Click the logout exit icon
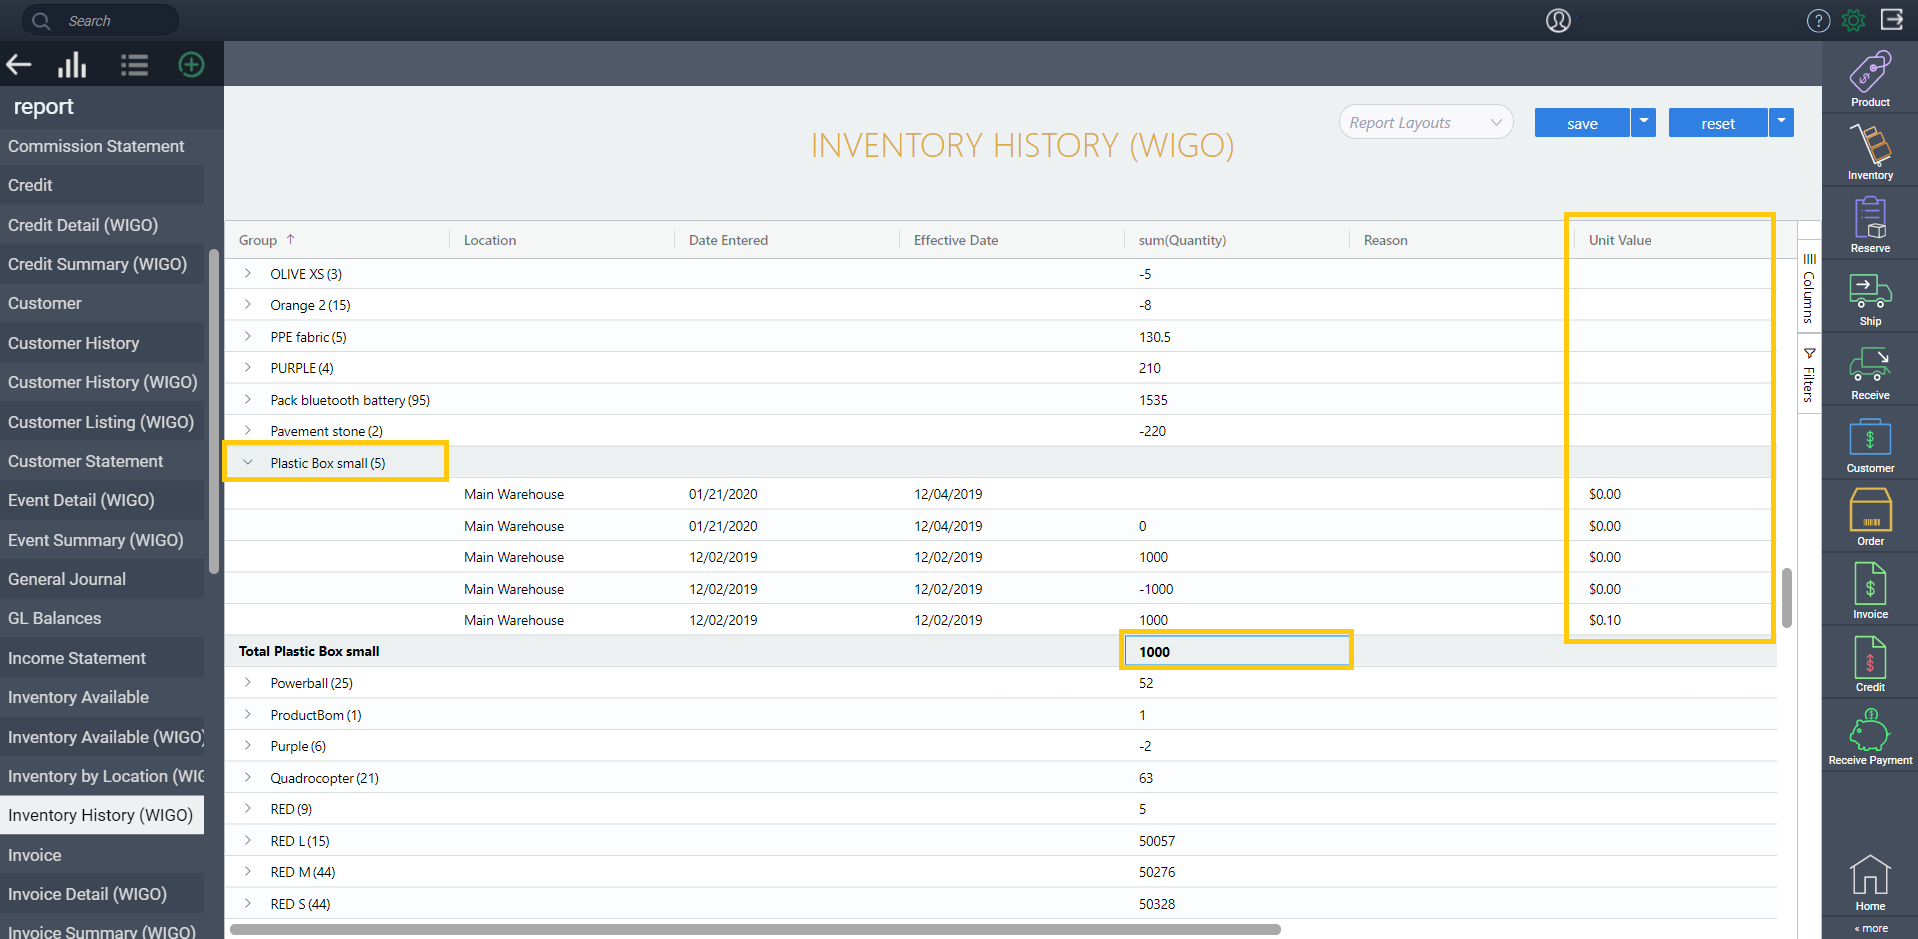Image resolution: width=1918 pixels, height=939 pixels. coord(1892,19)
